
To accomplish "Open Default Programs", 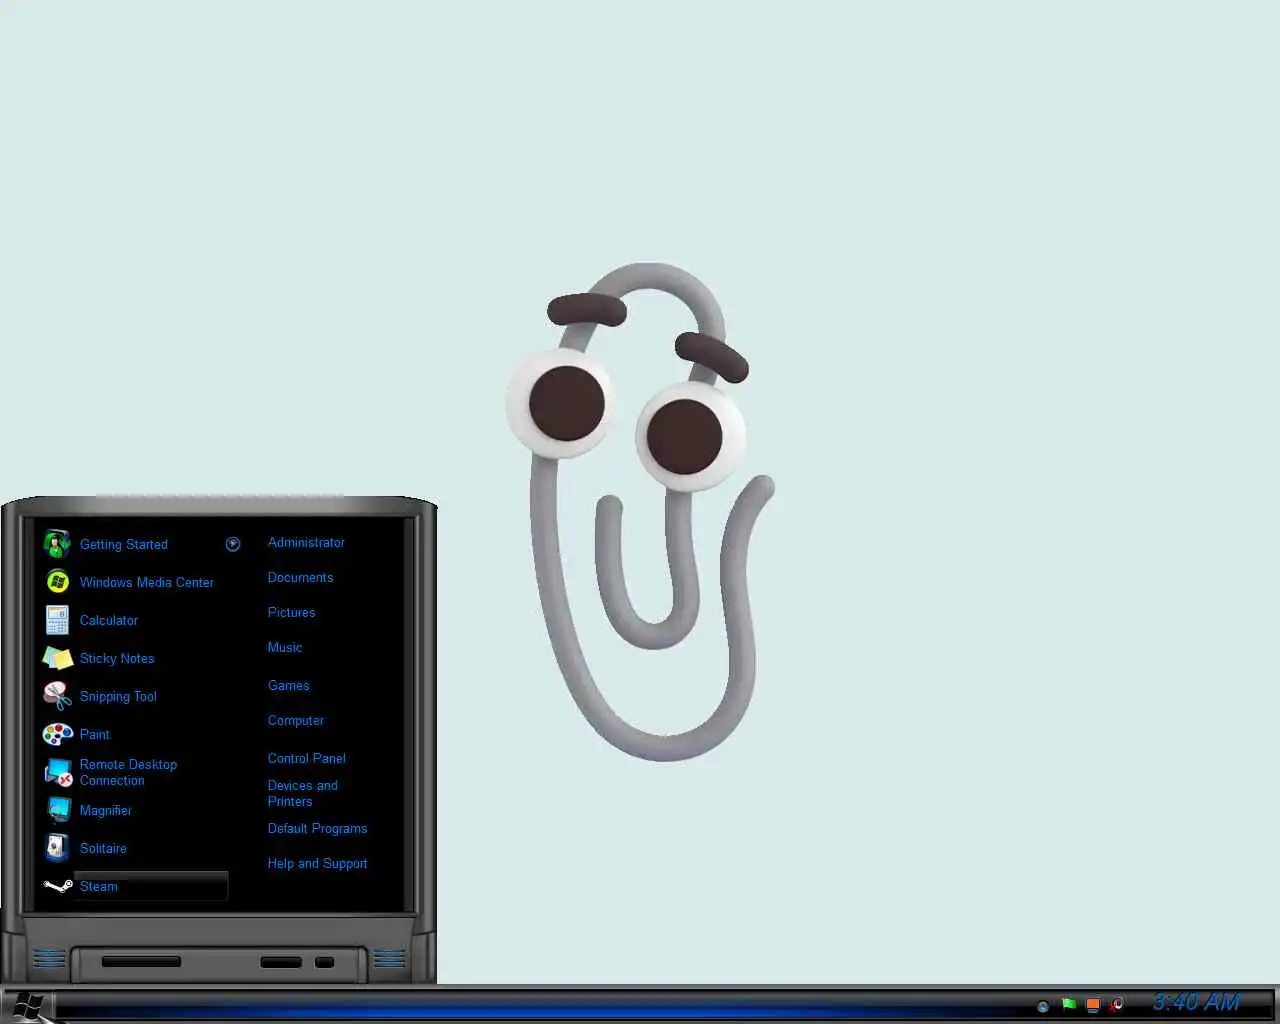I will [x=317, y=828].
